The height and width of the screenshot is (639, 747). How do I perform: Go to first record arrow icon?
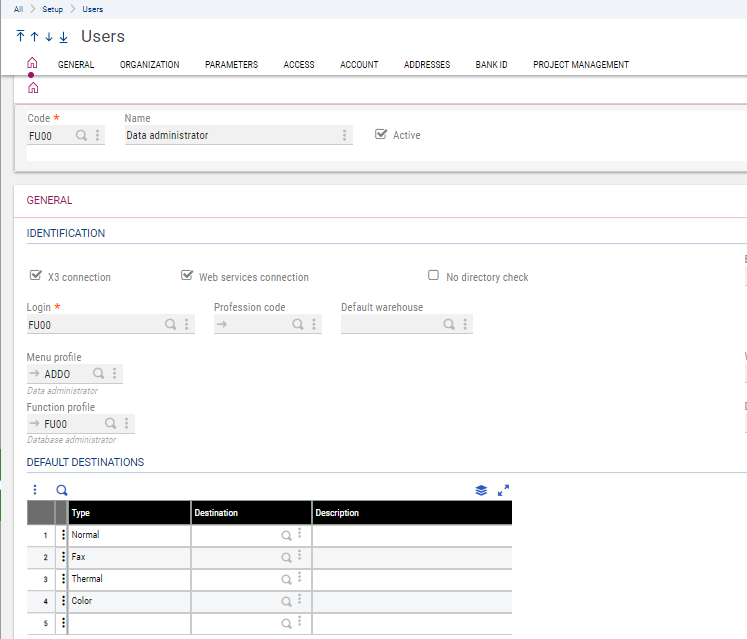coord(20,37)
